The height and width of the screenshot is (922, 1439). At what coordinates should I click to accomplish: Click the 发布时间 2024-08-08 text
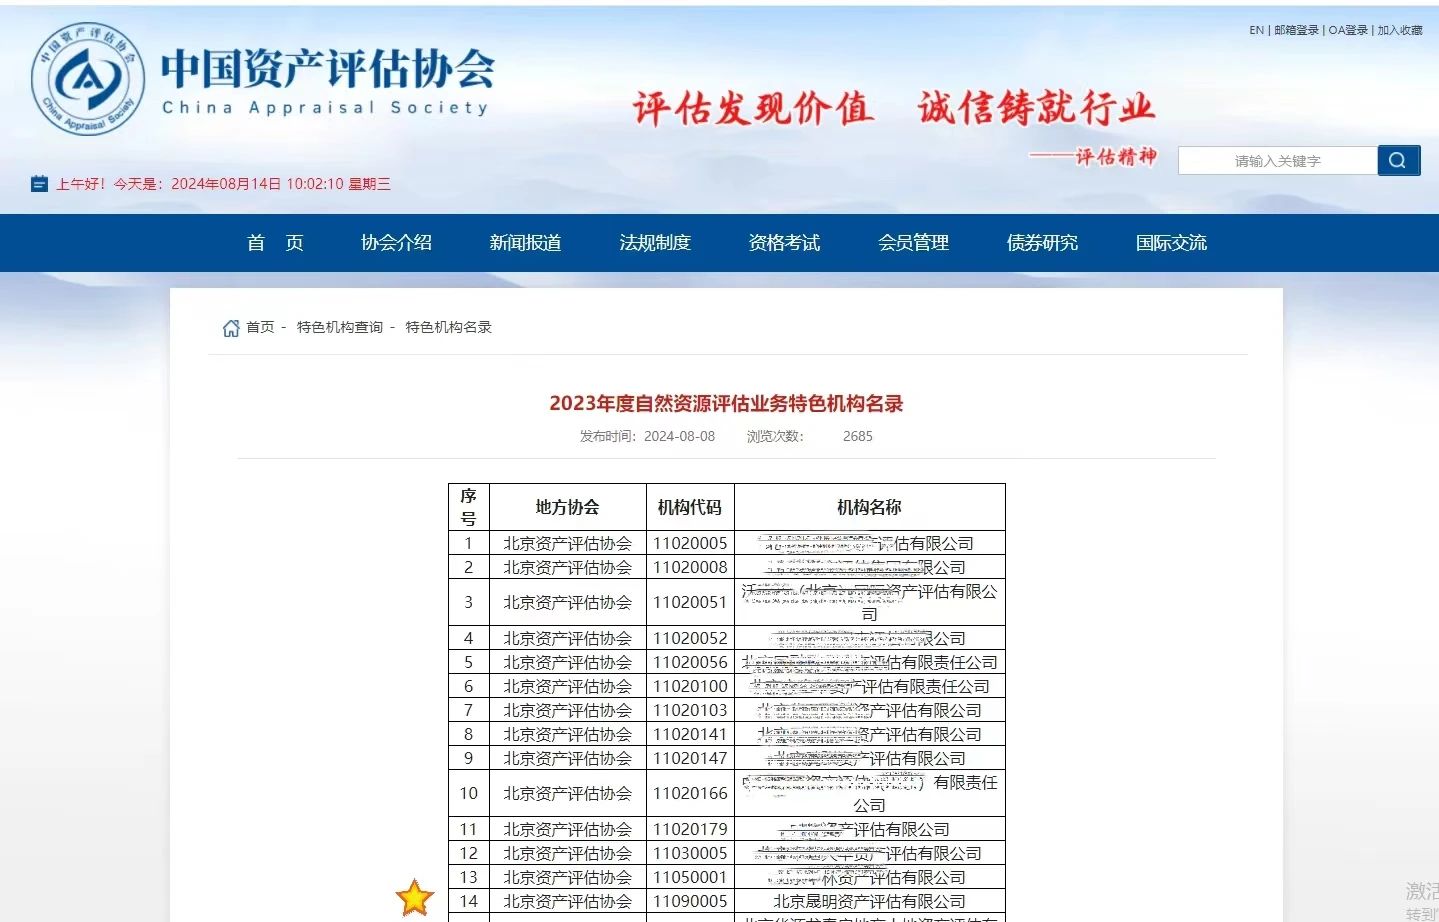(x=648, y=436)
